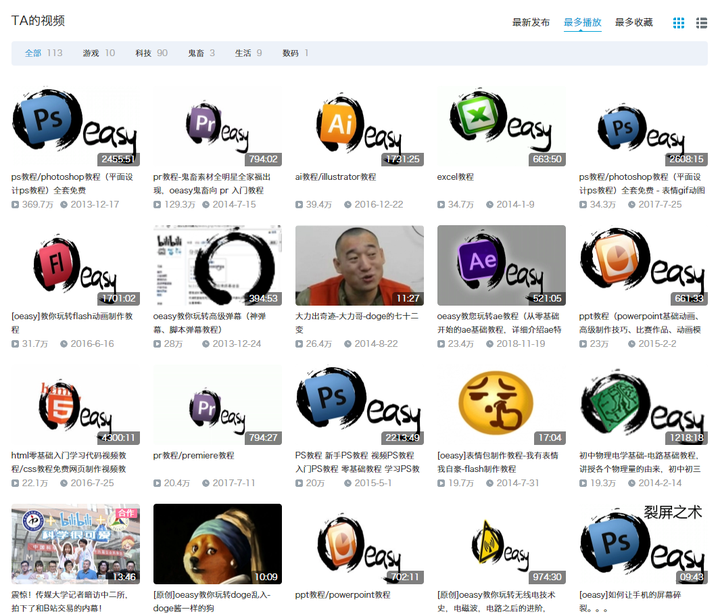The height and width of the screenshot is (614, 720).
Task: Open the Pr easy thumbnail 794:02
Action: point(218,126)
